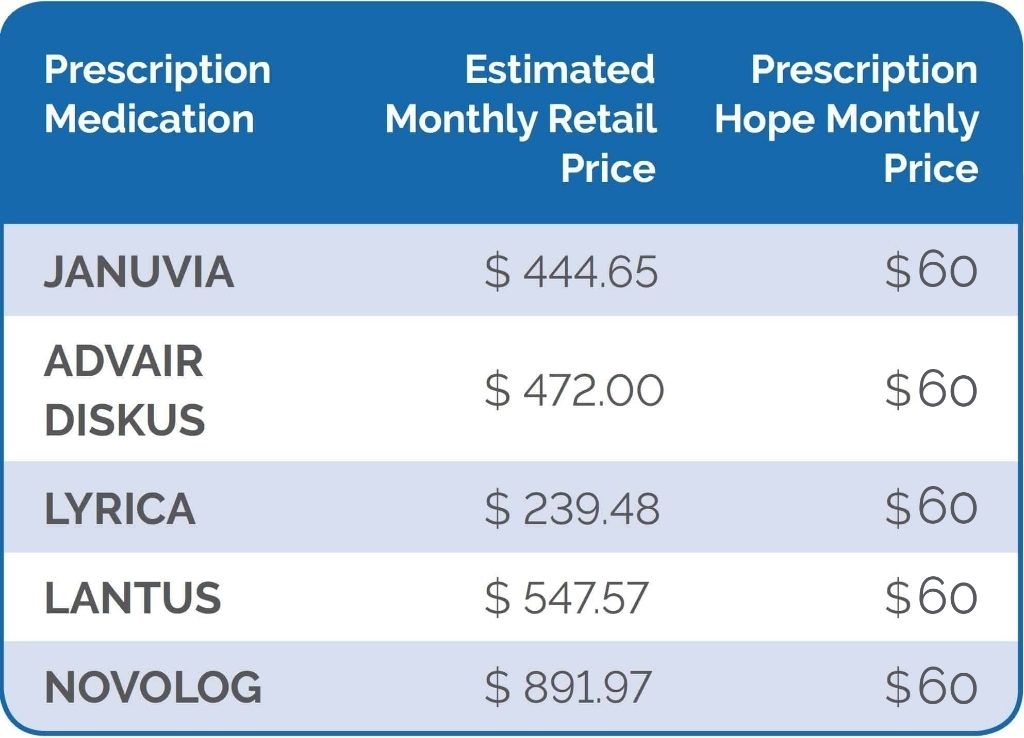
Task: Click the $60 price for Advair Diskus
Action: pyautogui.click(x=931, y=390)
